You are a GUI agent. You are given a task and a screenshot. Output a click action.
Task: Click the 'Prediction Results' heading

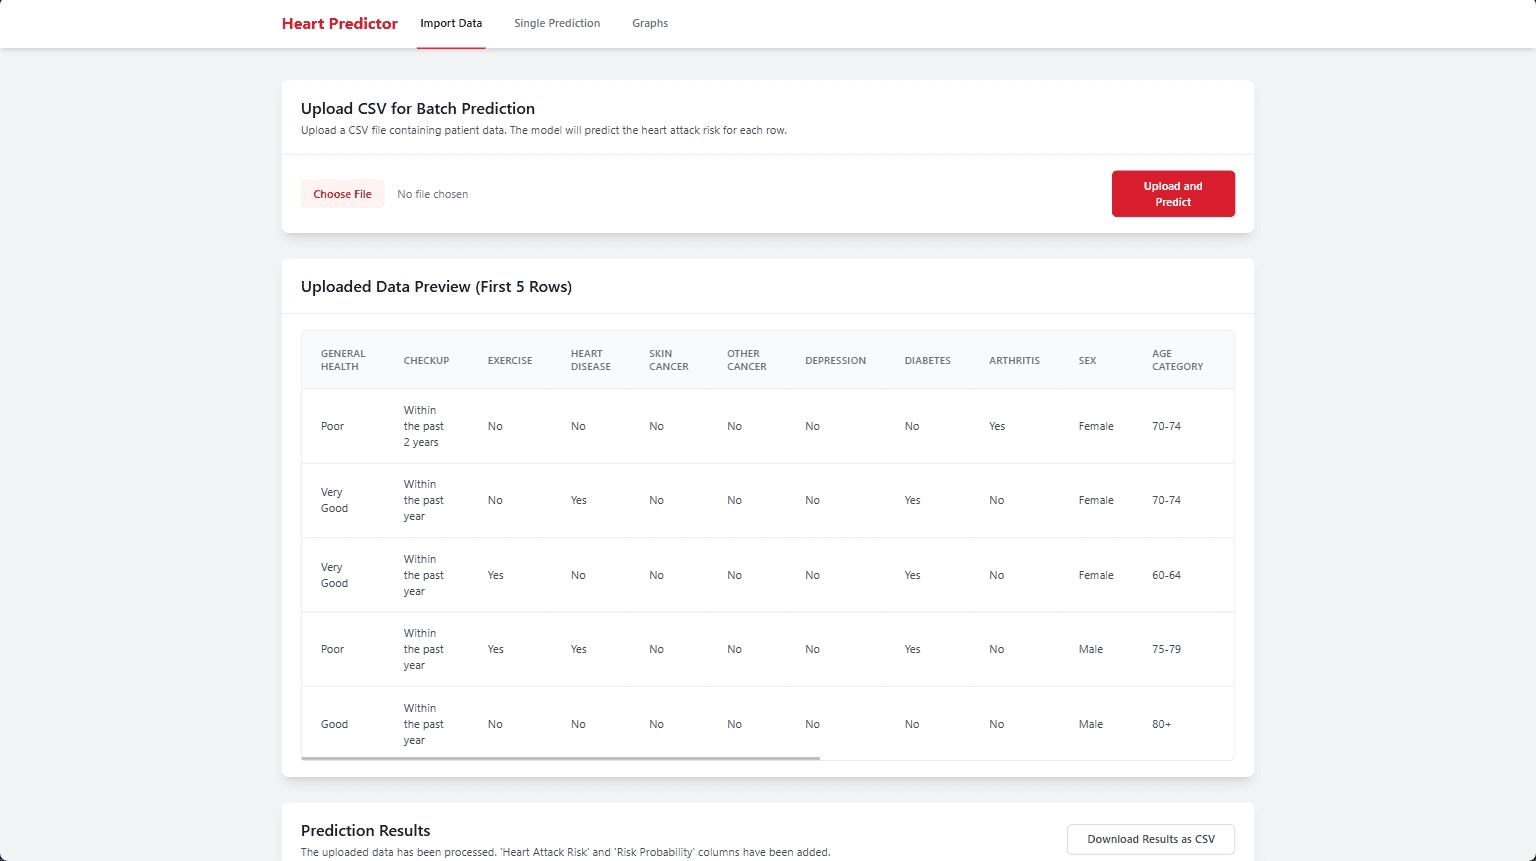point(366,831)
